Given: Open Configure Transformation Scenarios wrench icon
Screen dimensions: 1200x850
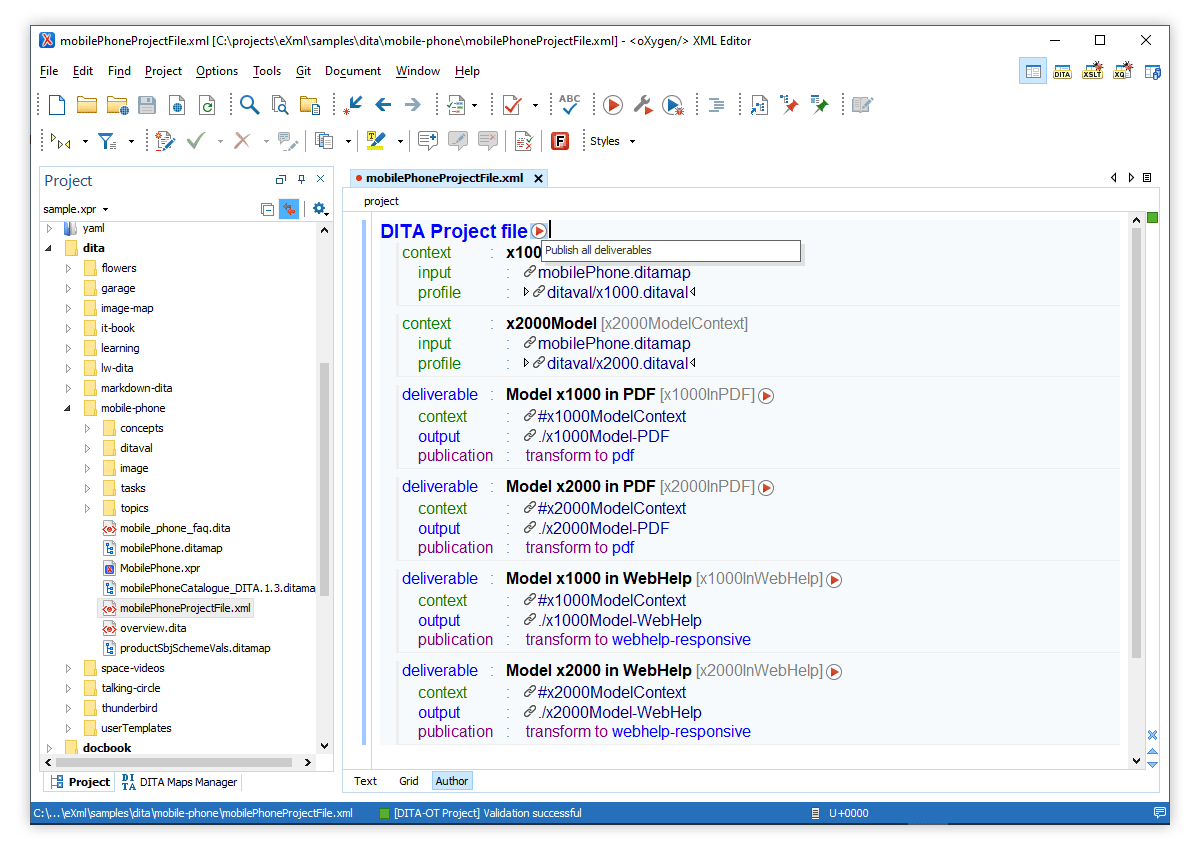Looking at the screenshot, I should pos(643,105).
